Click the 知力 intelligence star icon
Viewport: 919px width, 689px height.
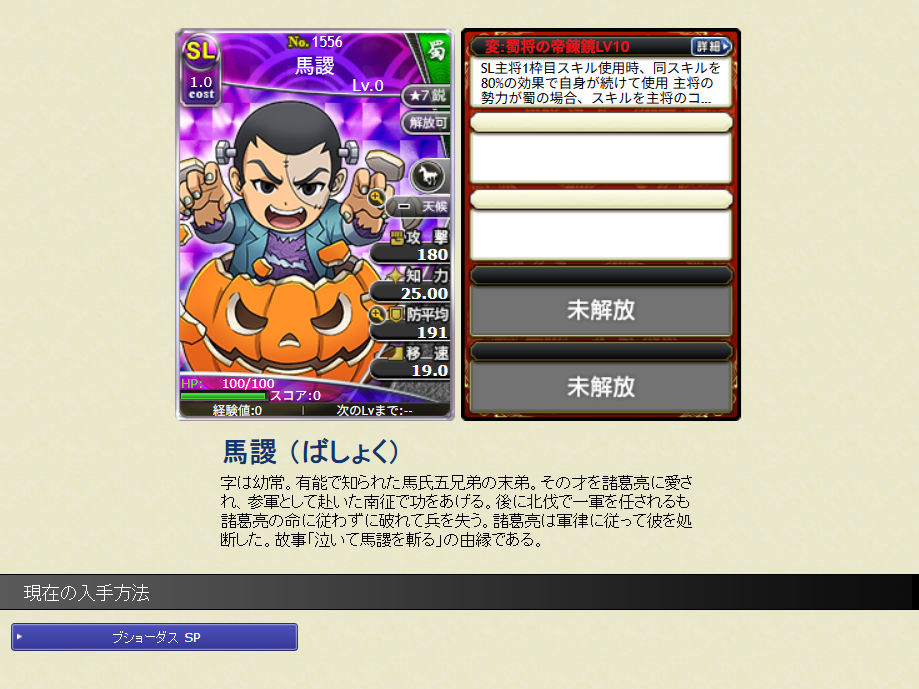point(396,275)
